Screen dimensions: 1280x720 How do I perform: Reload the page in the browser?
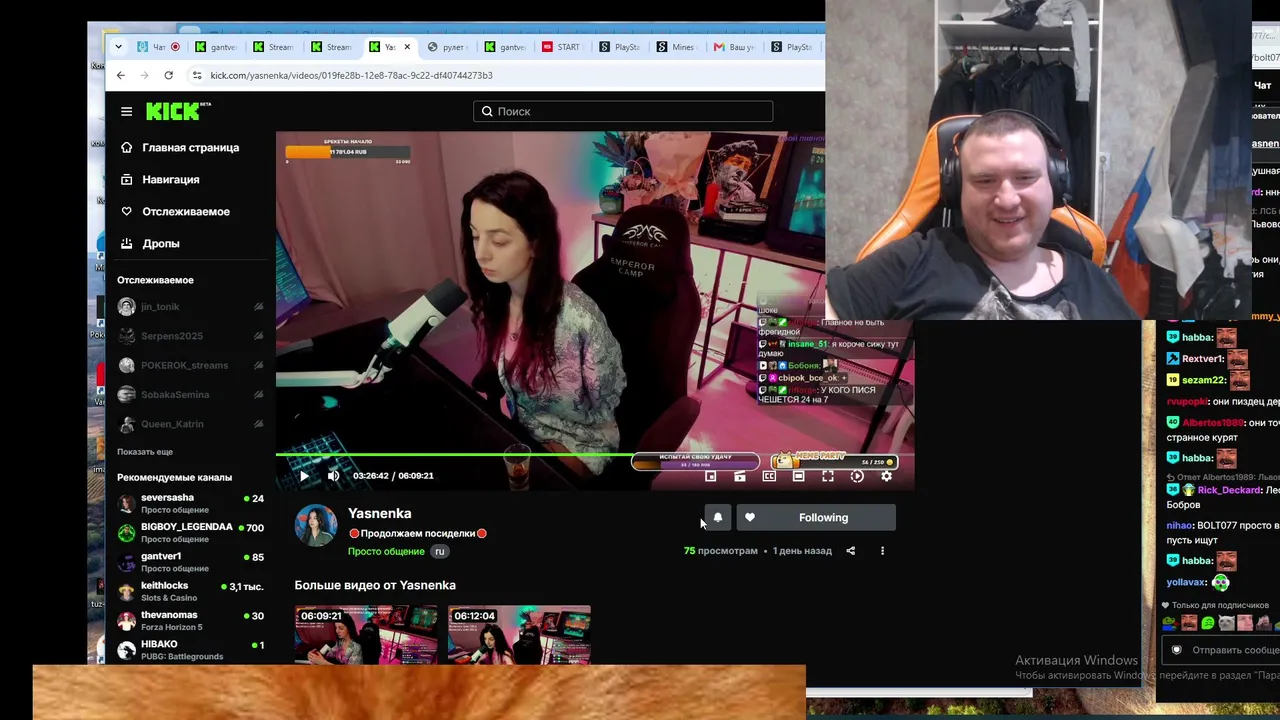(x=168, y=75)
